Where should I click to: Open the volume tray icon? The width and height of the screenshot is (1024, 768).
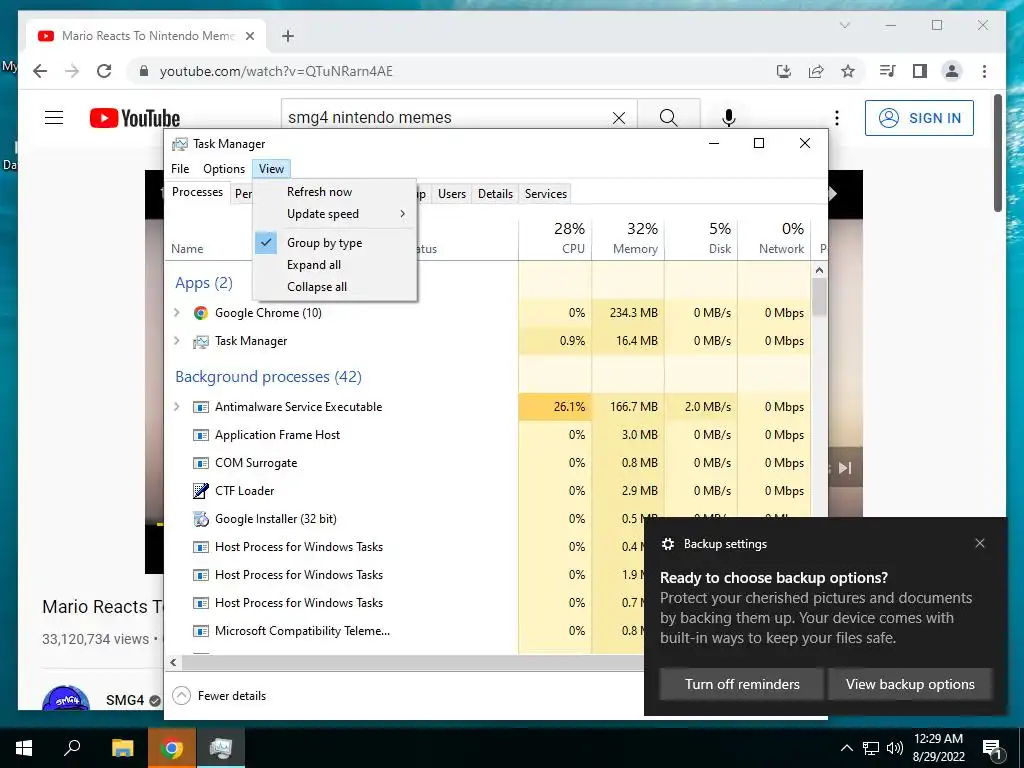click(895, 748)
